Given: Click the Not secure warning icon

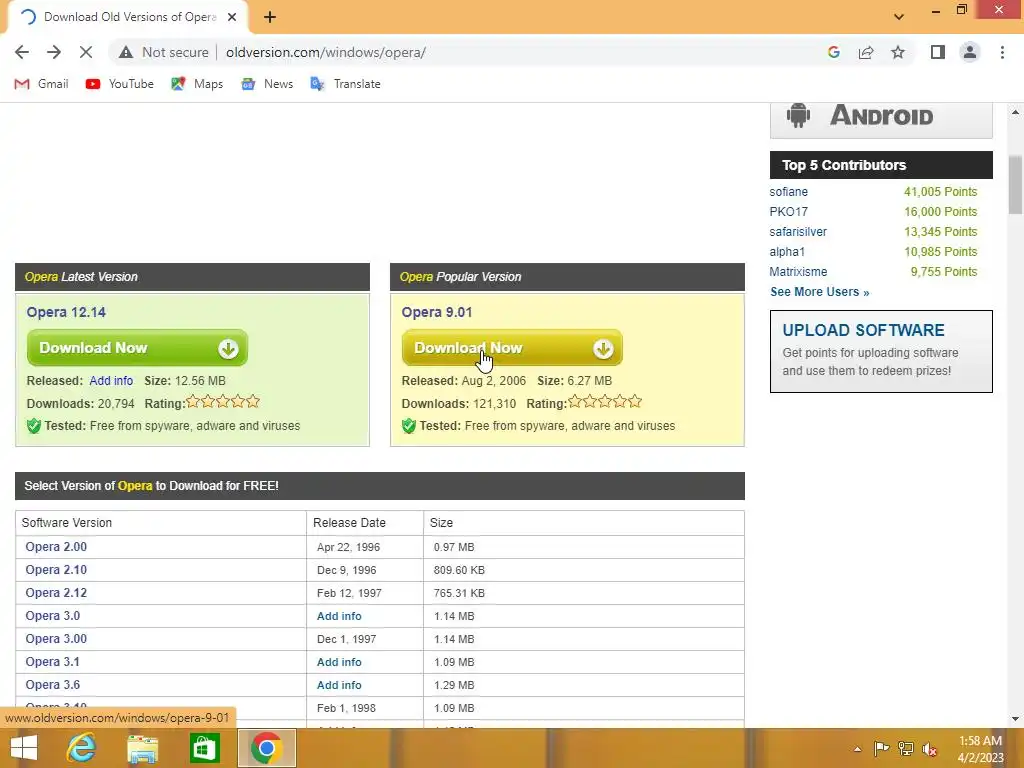Looking at the screenshot, I should (126, 52).
